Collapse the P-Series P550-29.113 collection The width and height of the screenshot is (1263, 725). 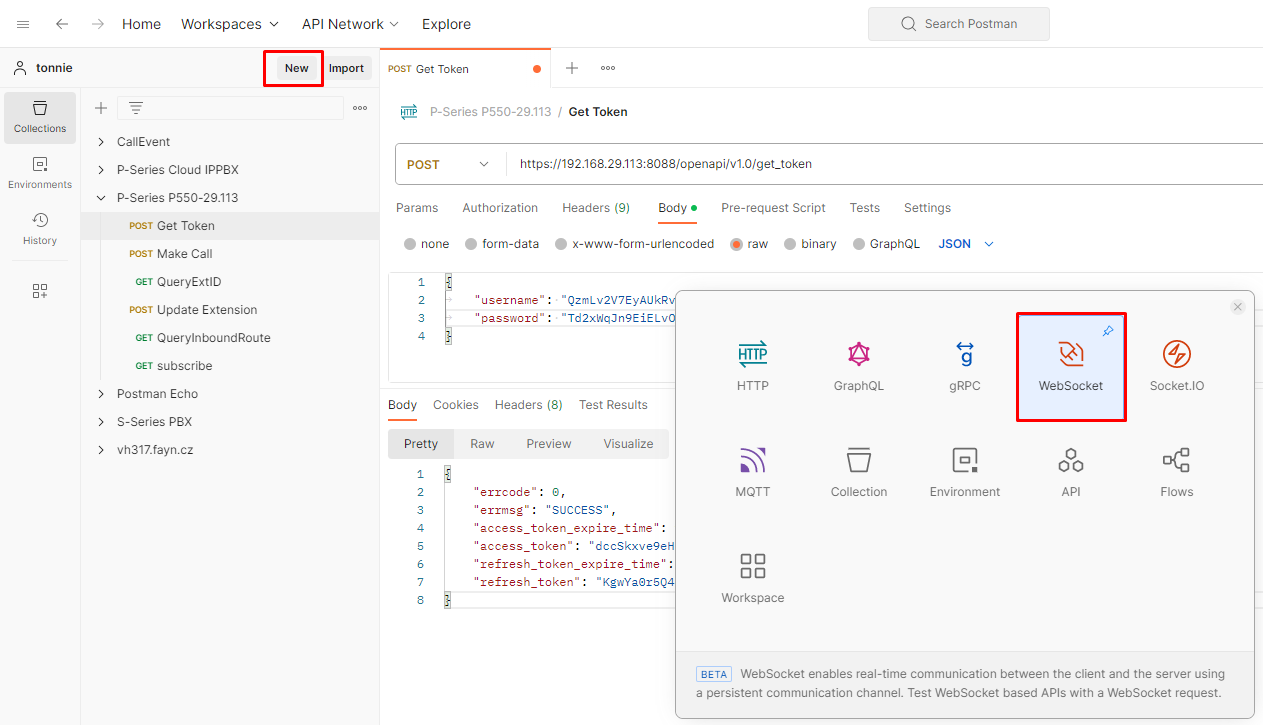coord(101,198)
